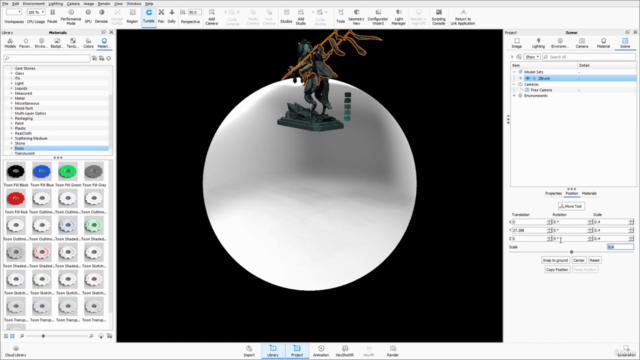Expand the Environments tree node
This screenshot has height=360, width=640.
(514, 96)
